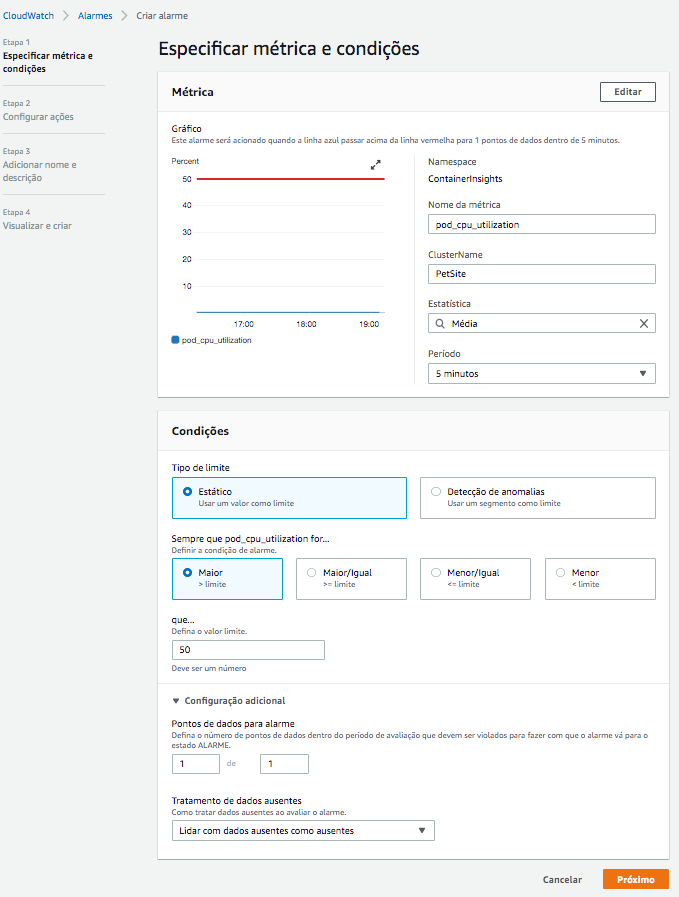Choose the Maior/Igual condition

(x=351, y=579)
